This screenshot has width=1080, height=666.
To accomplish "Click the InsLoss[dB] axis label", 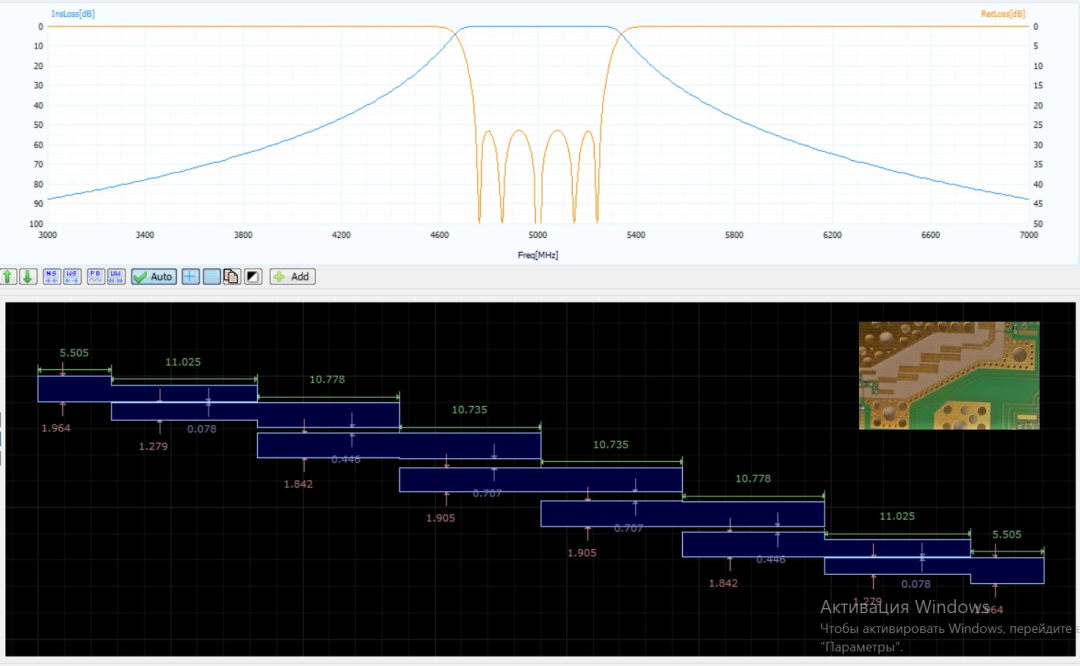I will 73,14.
